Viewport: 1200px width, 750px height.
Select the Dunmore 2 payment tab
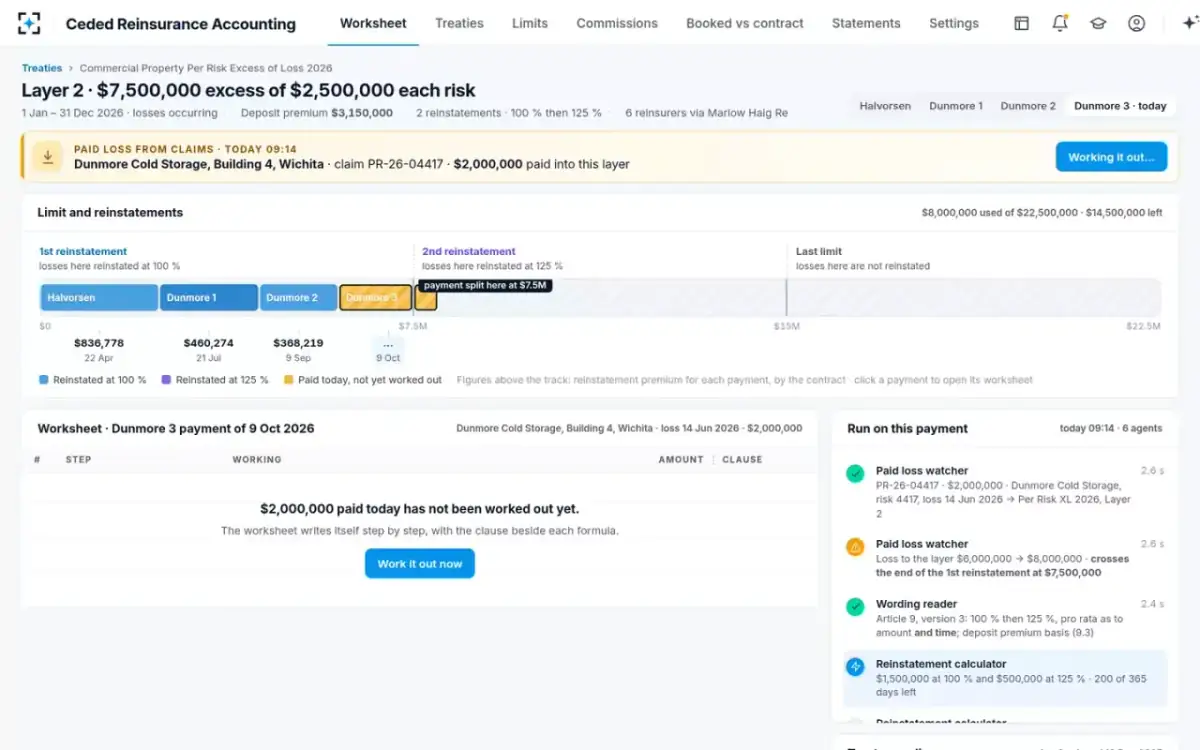[x=1028, y=106]
